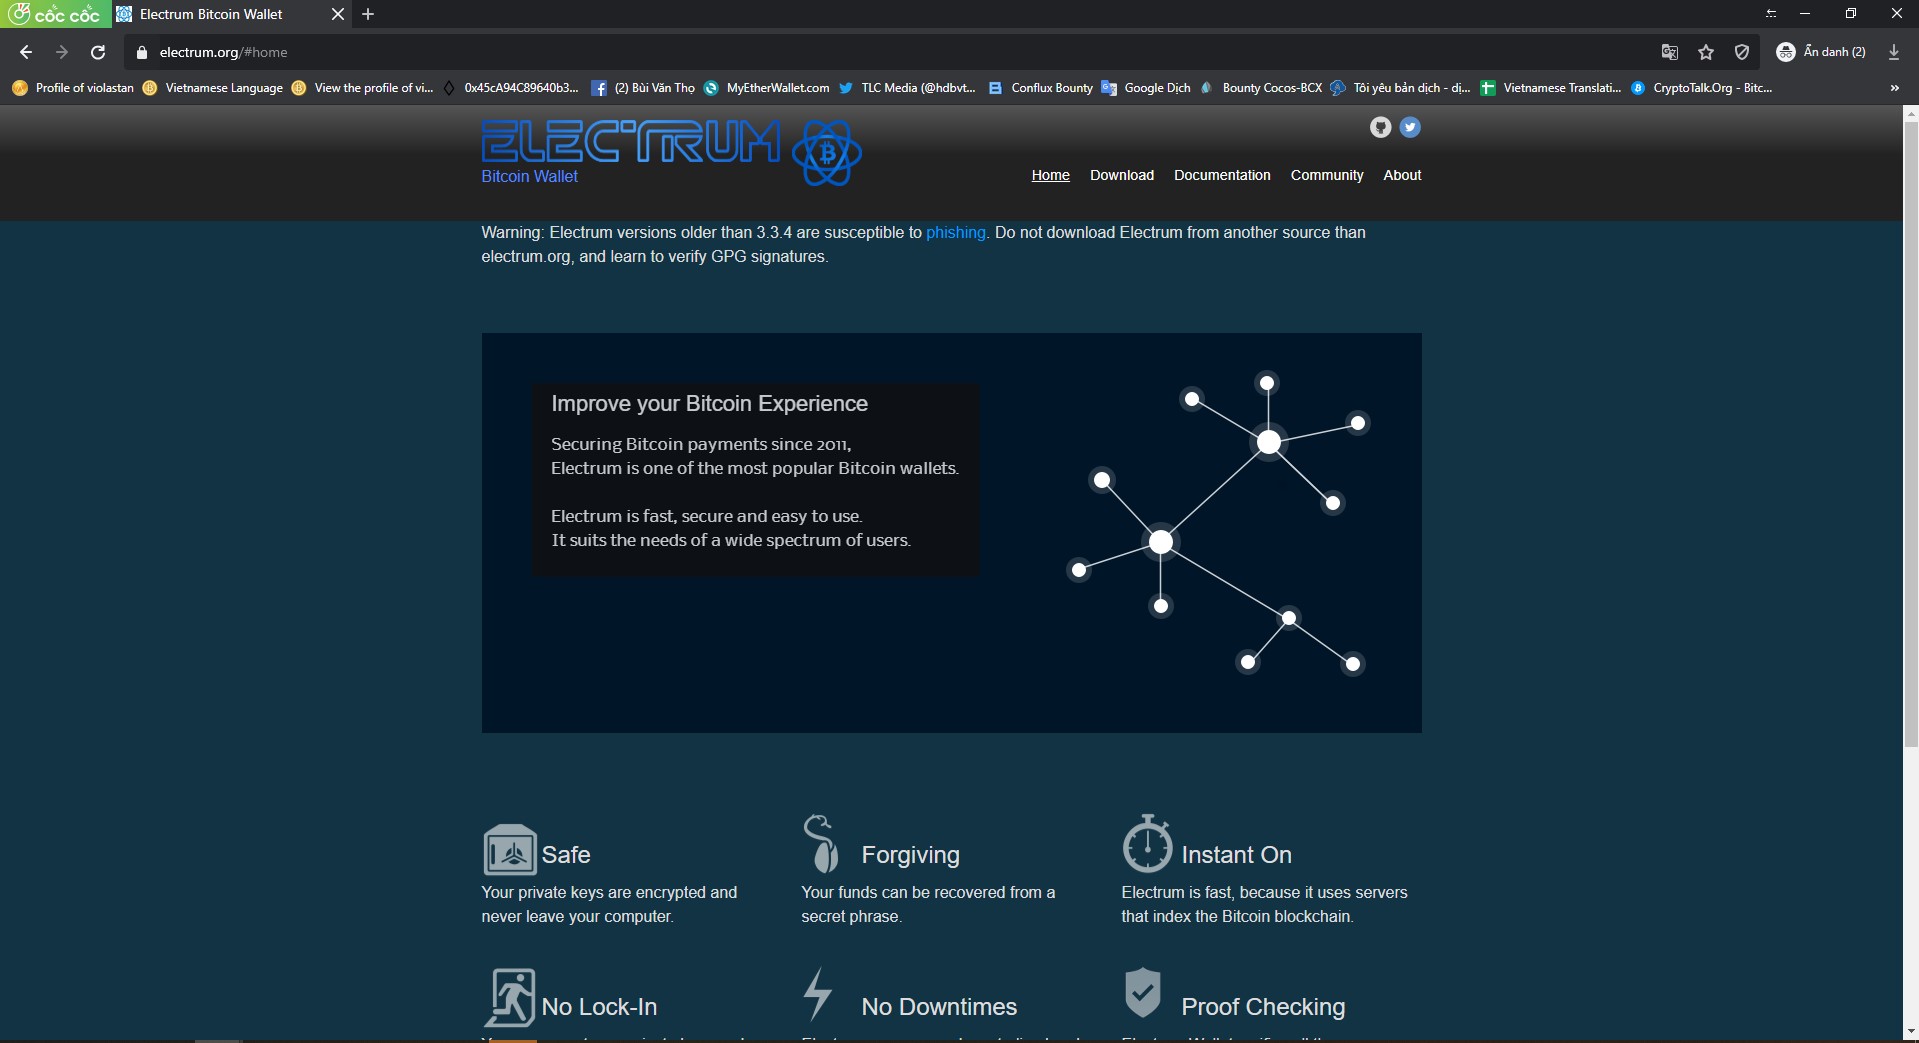The height and width of the screenshot is (1043, 1919).
Task: Open the Documentation navigation link
Action: 1222,175
